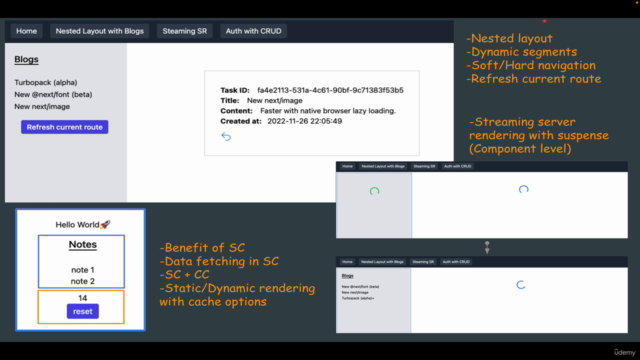Click the blue back arrow icon

[226, 136]
